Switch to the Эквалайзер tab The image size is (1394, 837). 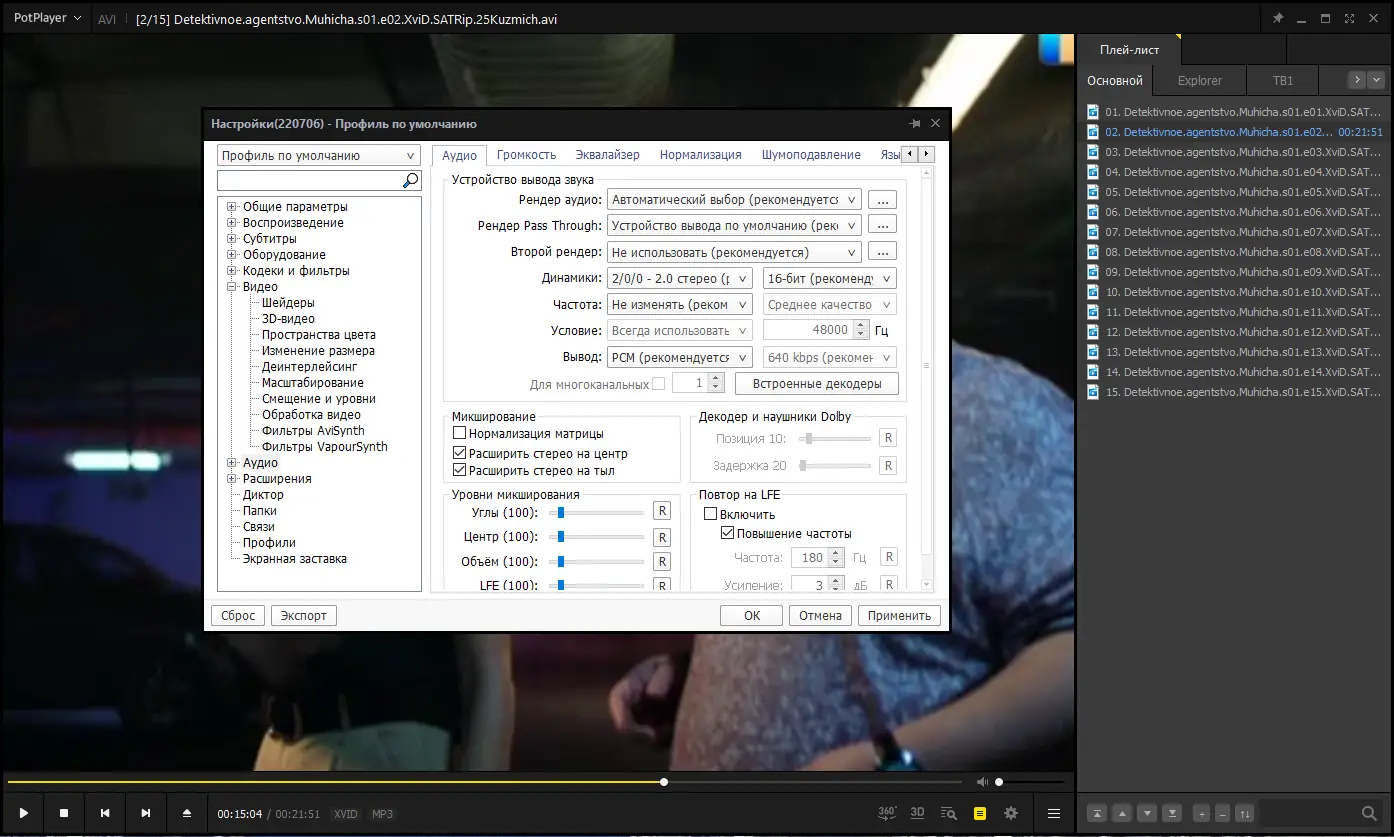click(607, 155)
